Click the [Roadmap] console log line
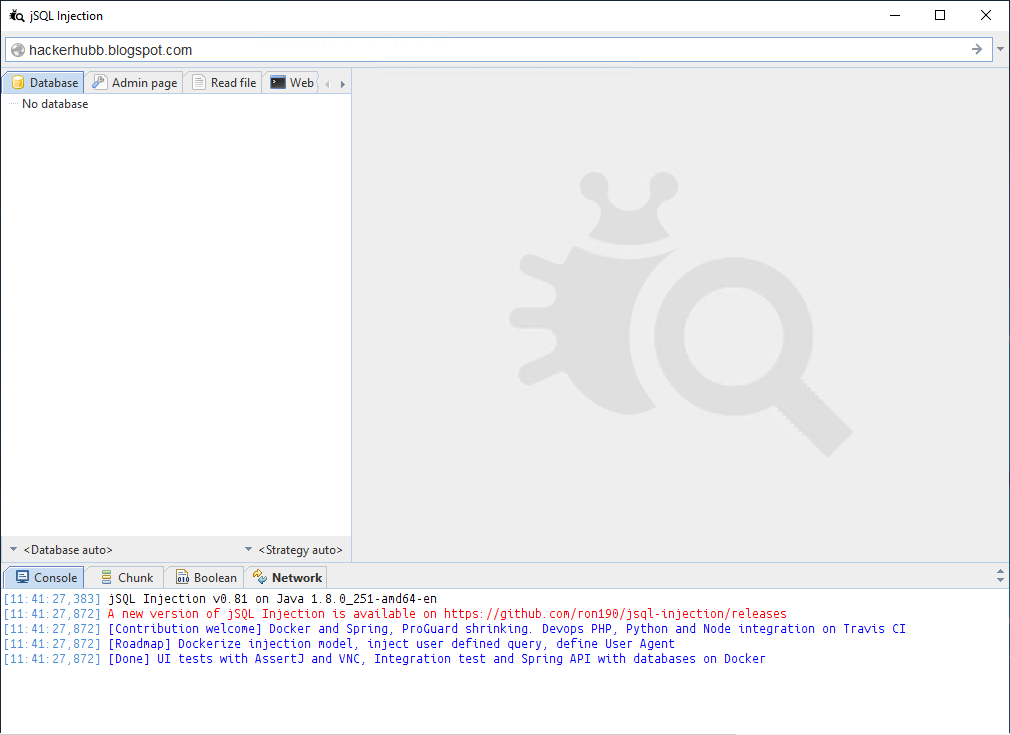Screen dimensions: 1010x735 pyautogui.click(x=391, y=644)
